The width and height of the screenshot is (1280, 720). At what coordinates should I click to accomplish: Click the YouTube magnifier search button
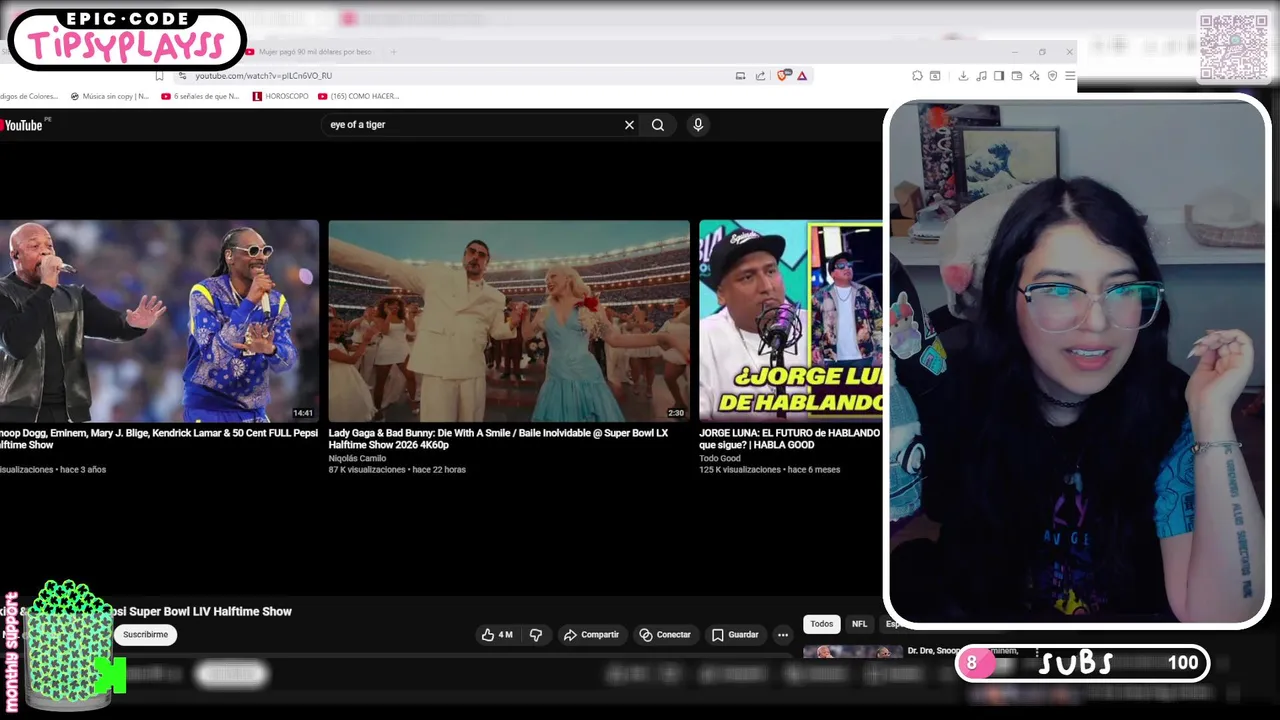pos(658,125)
